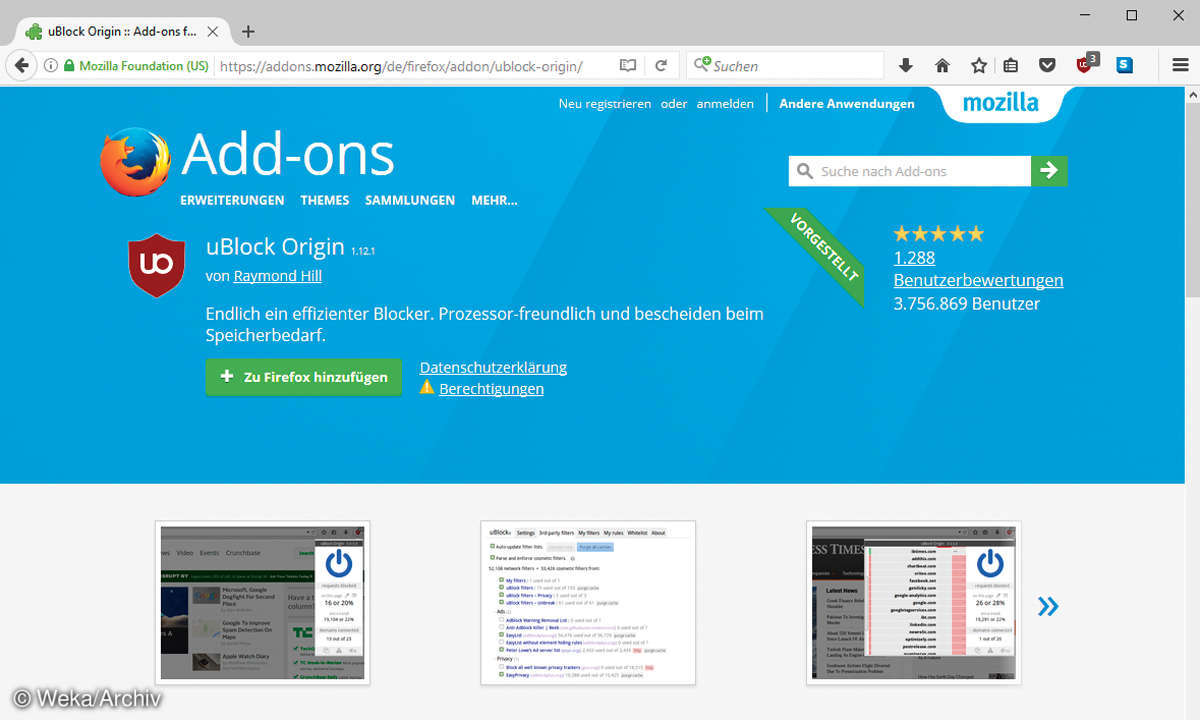Open first screenshot thumbnail with Crunchbase page
This screenshot has width=1200, height=720.
263,603
